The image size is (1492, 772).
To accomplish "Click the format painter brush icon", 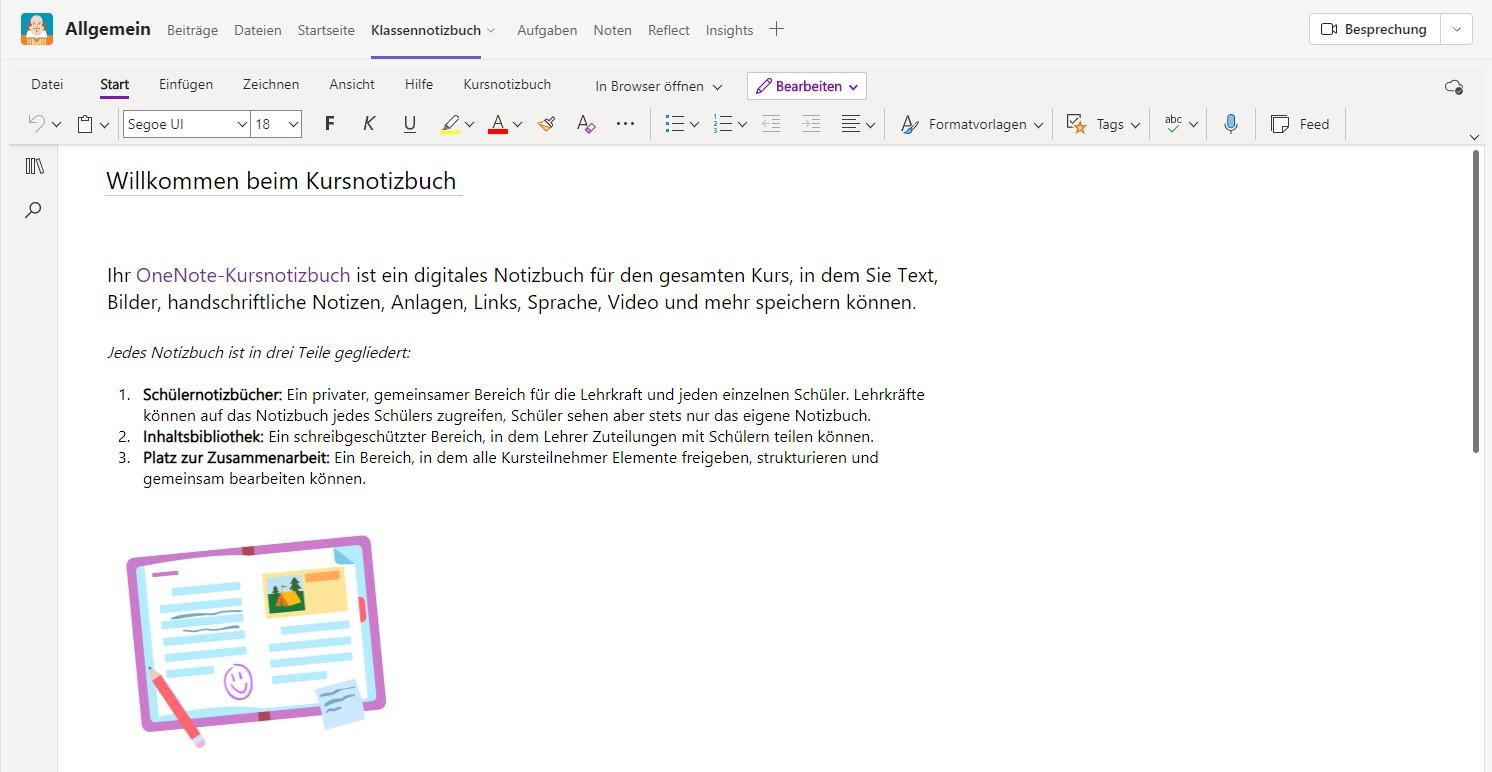I will coord(546,124).
